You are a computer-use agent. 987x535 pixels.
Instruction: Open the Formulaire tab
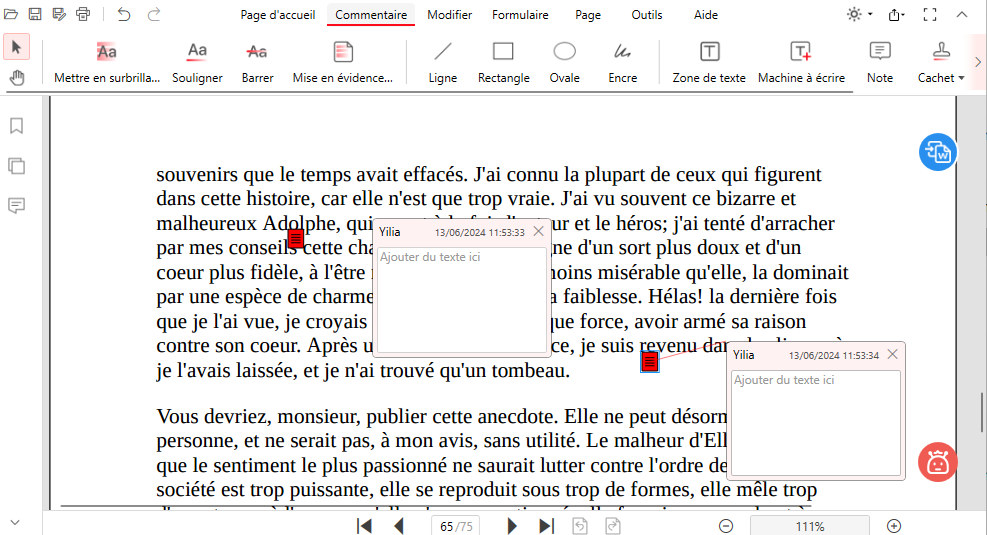[x=520, y=14]
